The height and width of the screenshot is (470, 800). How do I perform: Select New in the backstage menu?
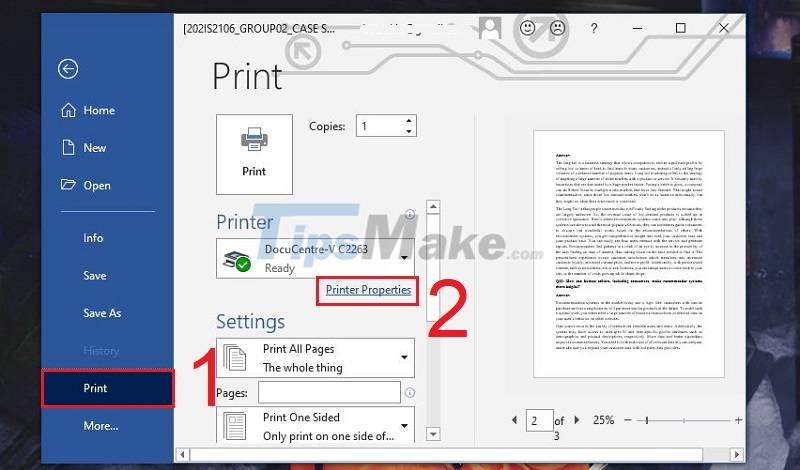pos(84,148)
